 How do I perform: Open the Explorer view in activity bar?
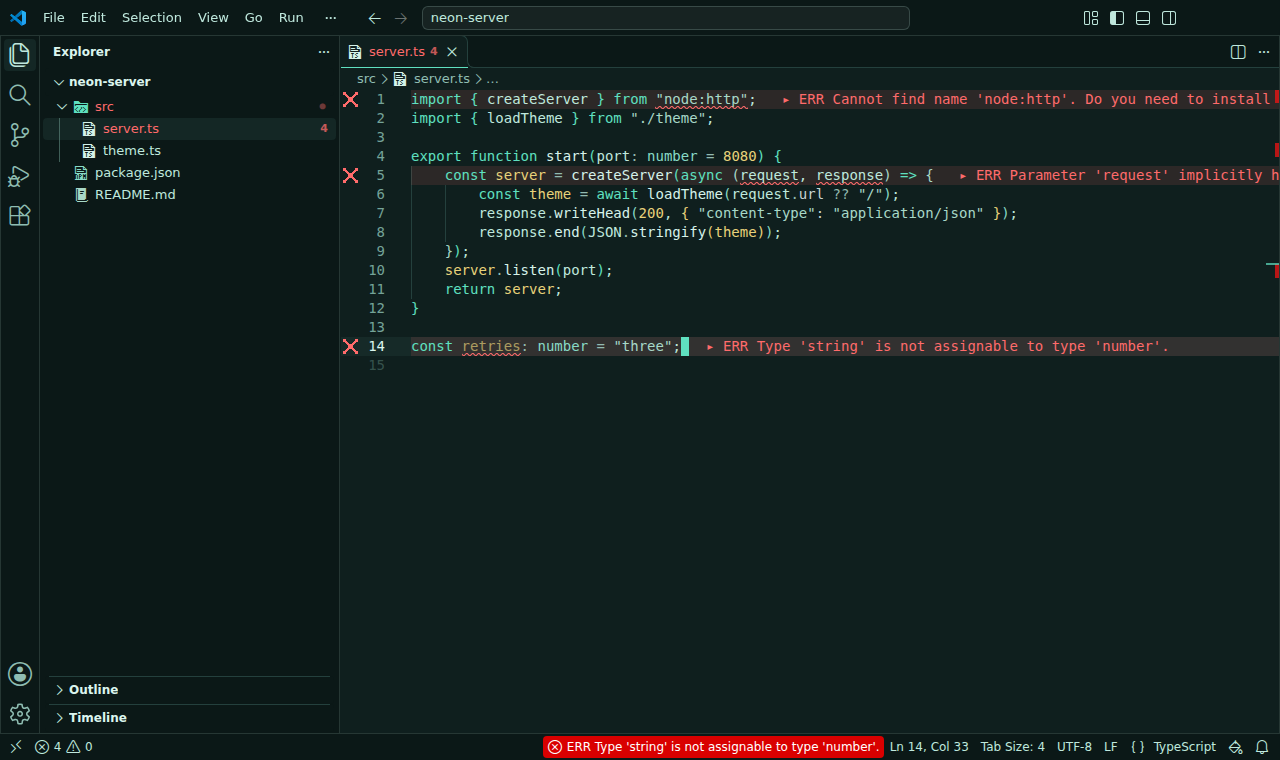[x=19, y=55]
